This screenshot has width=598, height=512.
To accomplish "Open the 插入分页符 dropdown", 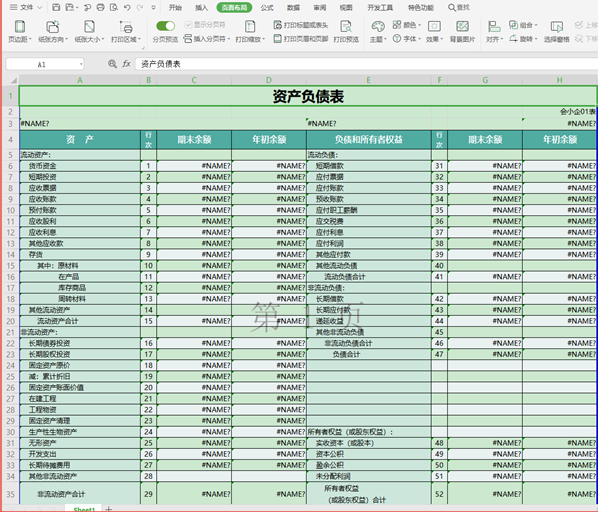I will point(207,39).
